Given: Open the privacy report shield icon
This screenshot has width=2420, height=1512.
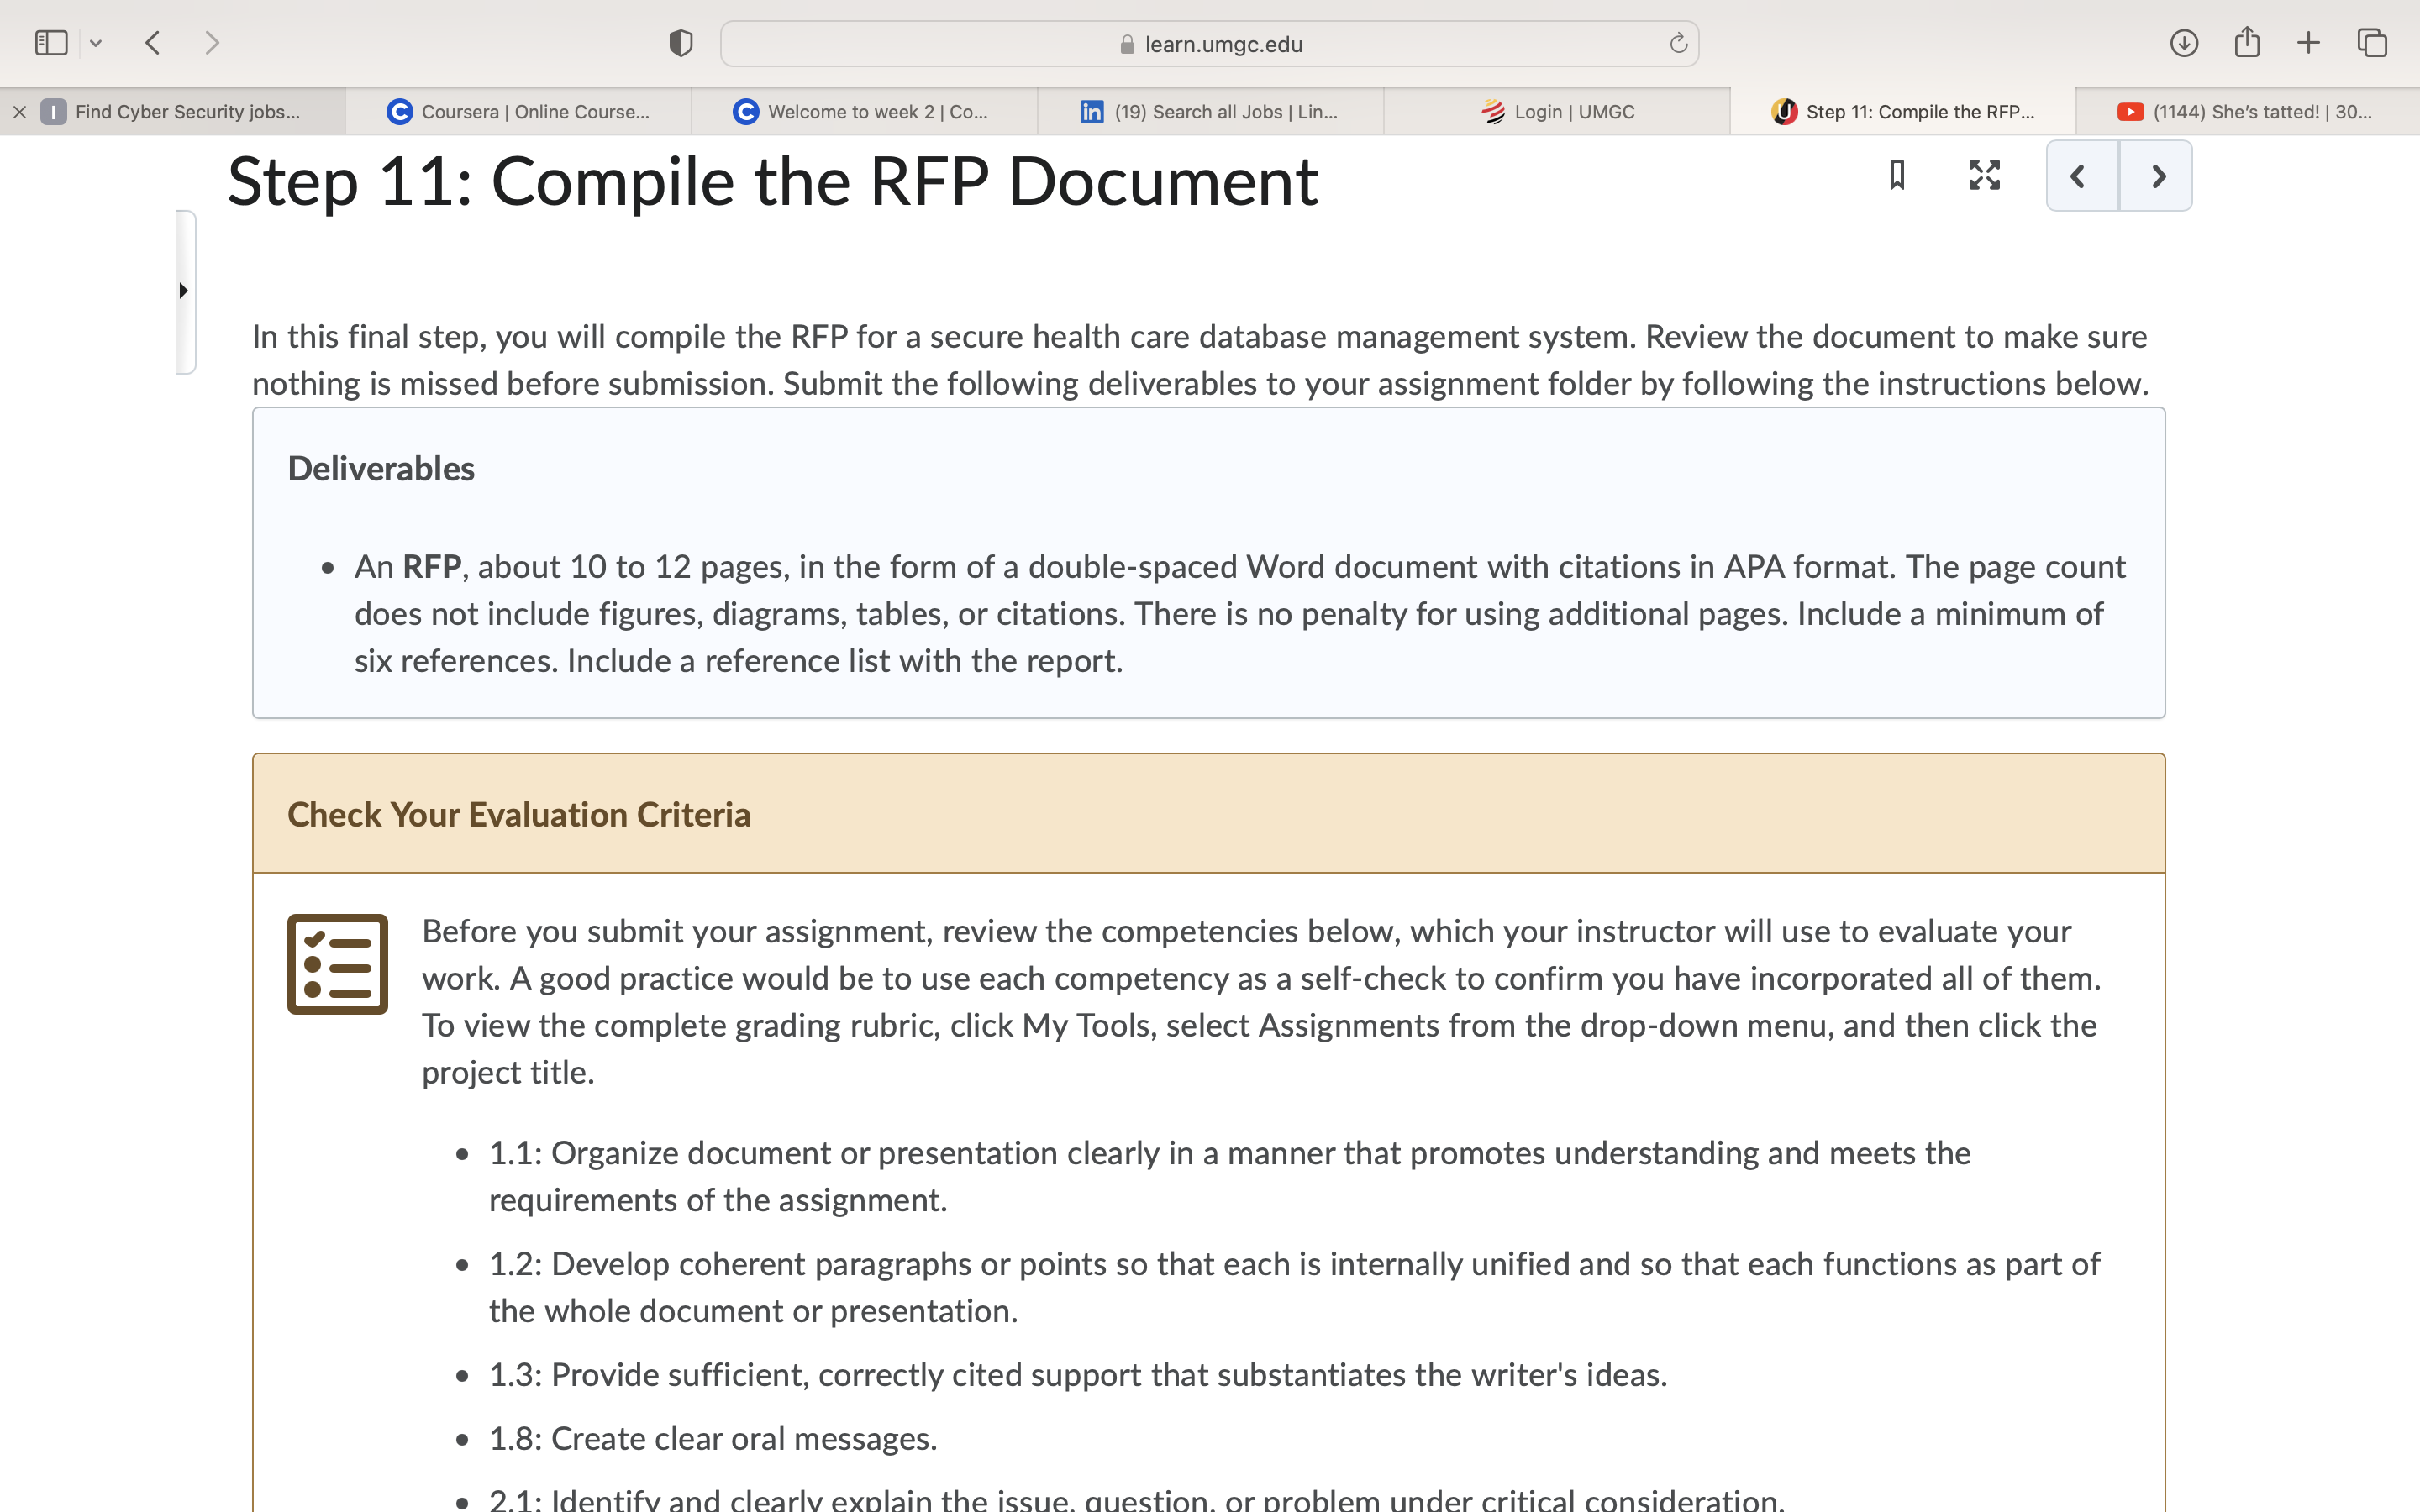Looking at the screenshot, I should click(681, 43).
